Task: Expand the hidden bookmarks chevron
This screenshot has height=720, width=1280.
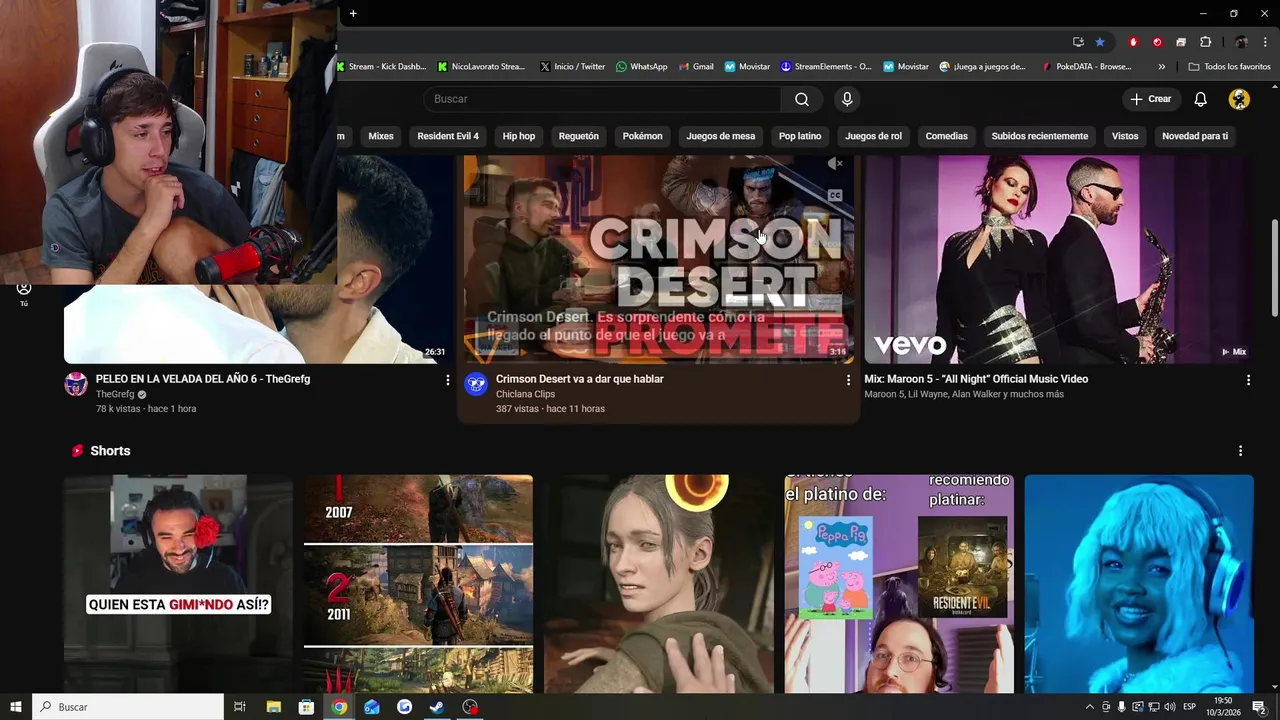Action: pos(1161,67)
